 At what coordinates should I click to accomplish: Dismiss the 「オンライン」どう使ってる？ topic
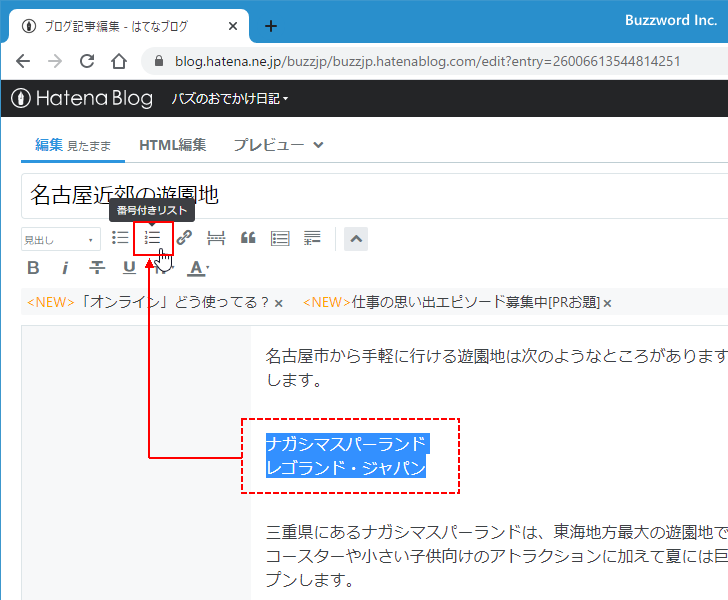coord(279,303)
